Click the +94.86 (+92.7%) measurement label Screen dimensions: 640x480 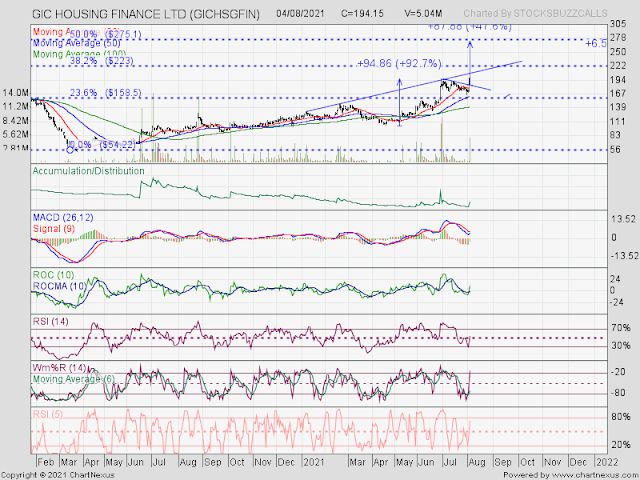399,63
